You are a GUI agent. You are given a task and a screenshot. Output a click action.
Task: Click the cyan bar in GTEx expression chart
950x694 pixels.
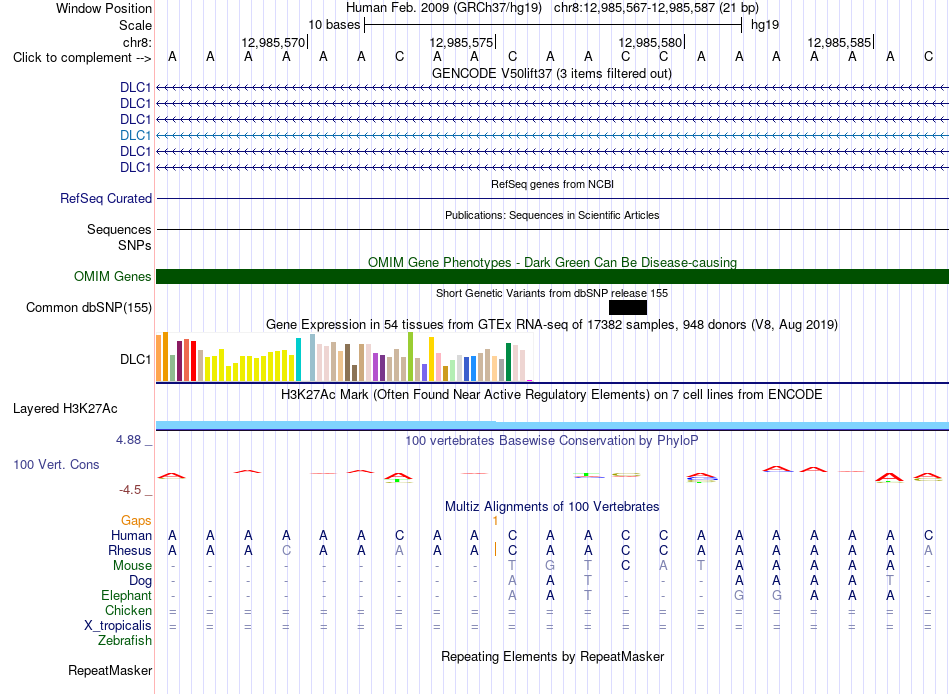(299, 359)
